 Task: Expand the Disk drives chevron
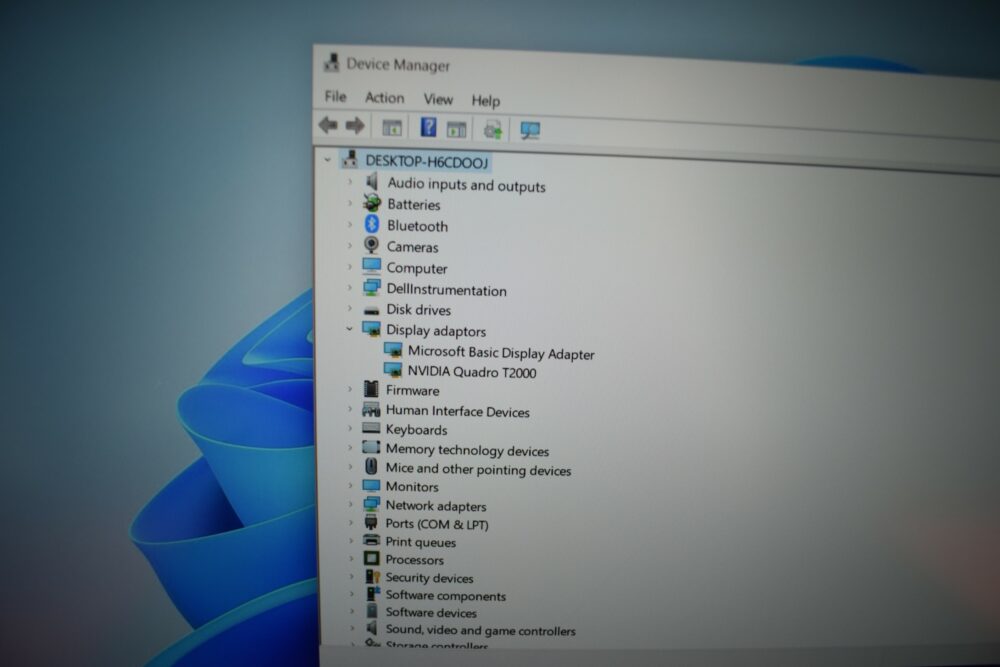349,308
